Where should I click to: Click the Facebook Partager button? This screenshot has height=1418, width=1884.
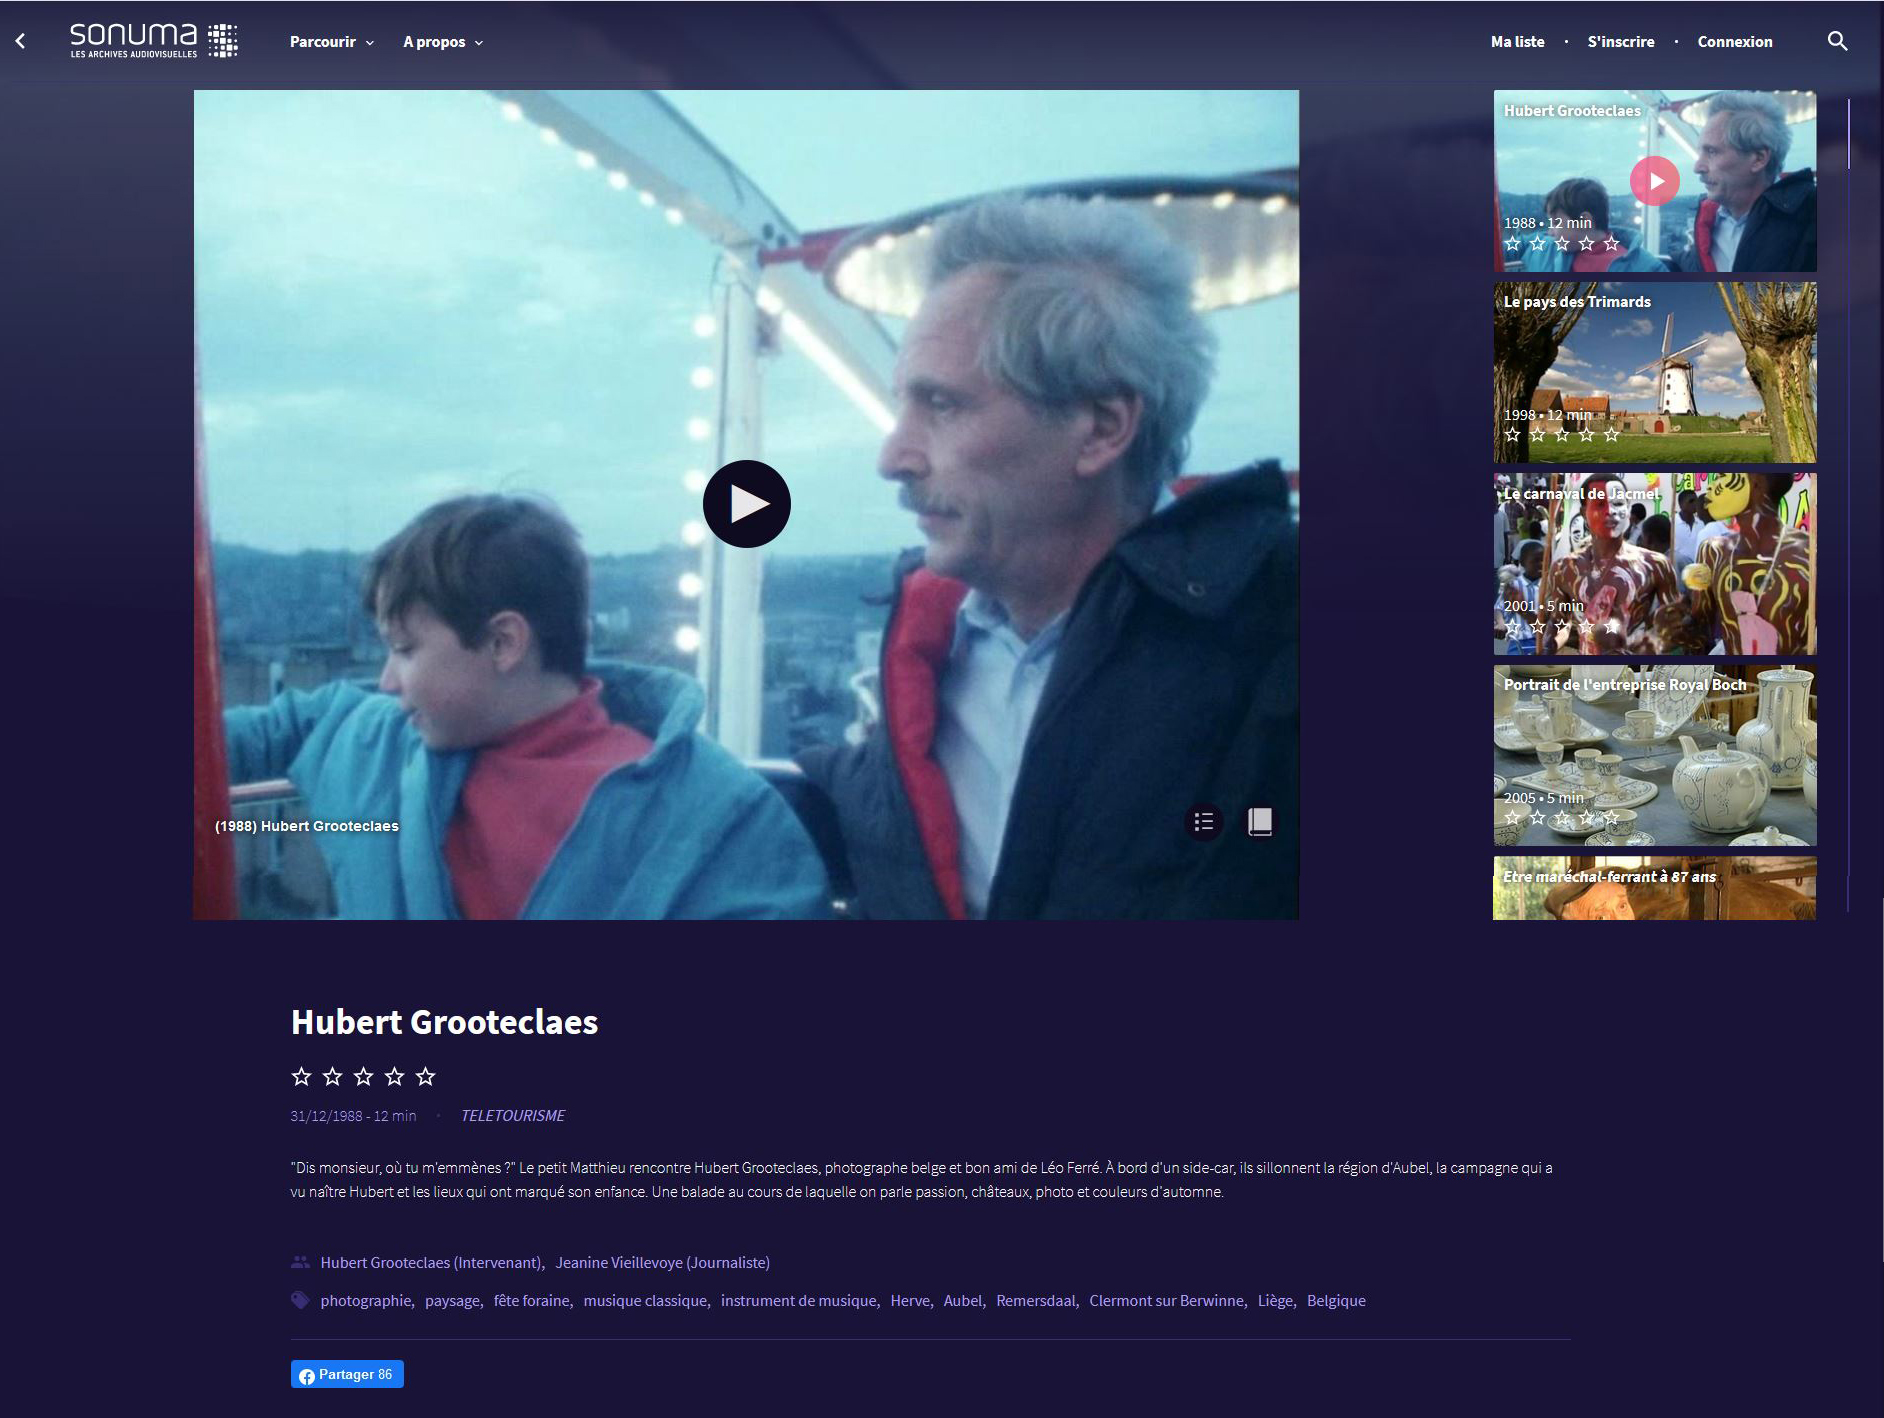(x=347, y=1374)
